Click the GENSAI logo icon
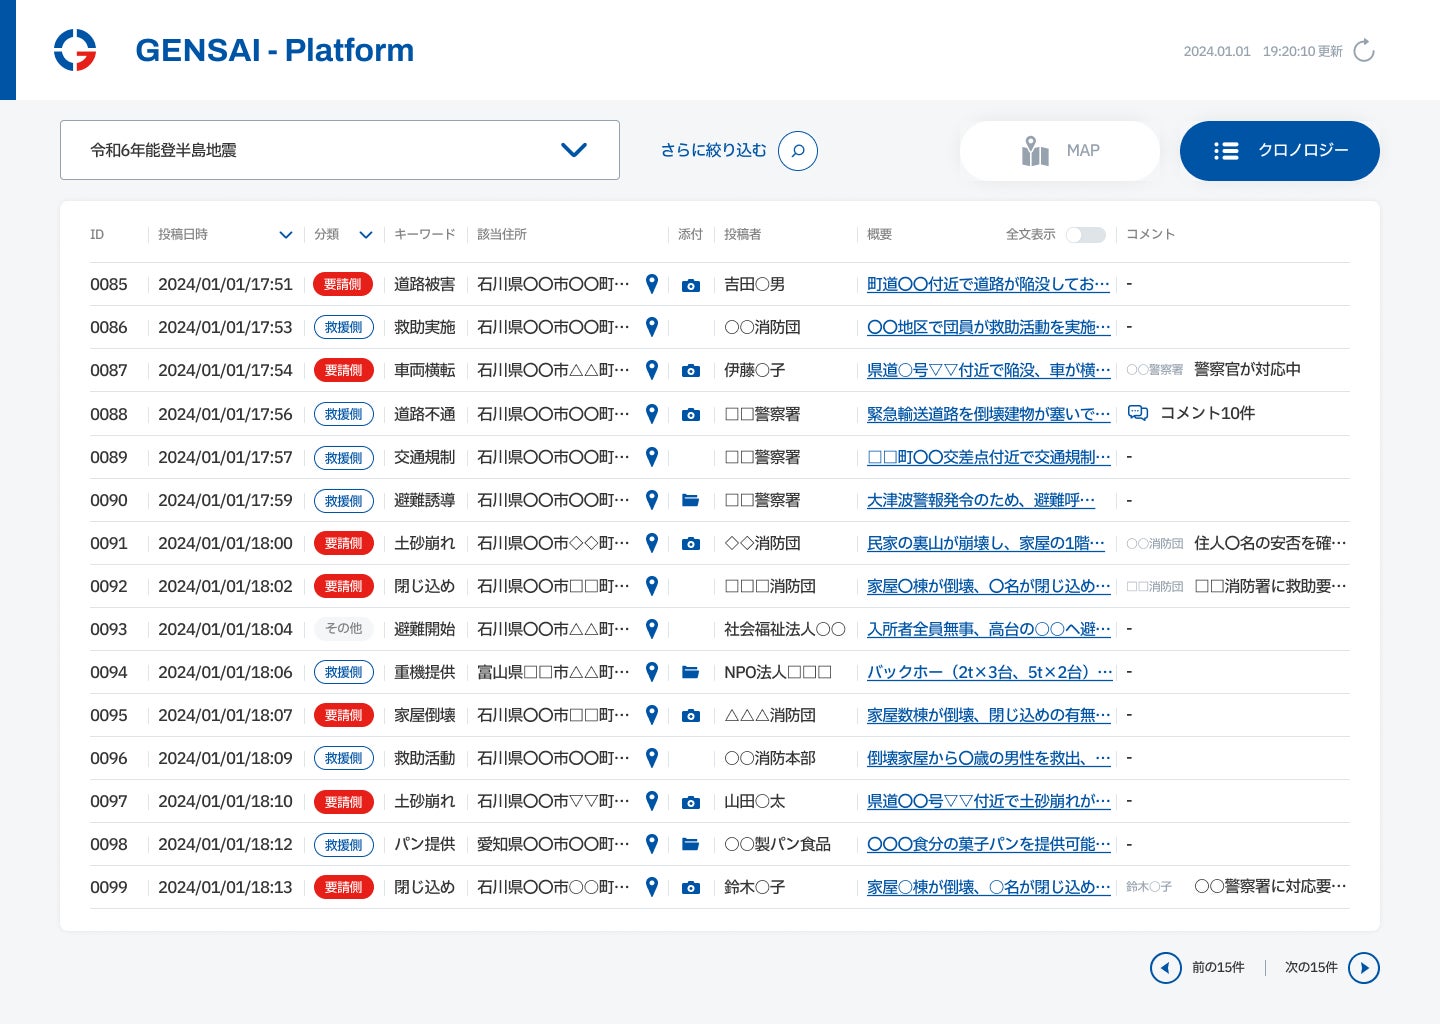Viewport: 1440px width, 1024px height. coord(75,50)
